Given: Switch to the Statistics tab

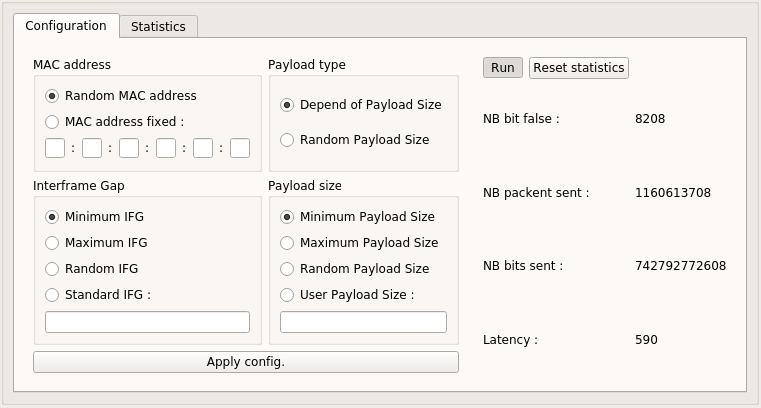Looking at the screenshot, I should [158, 26].
